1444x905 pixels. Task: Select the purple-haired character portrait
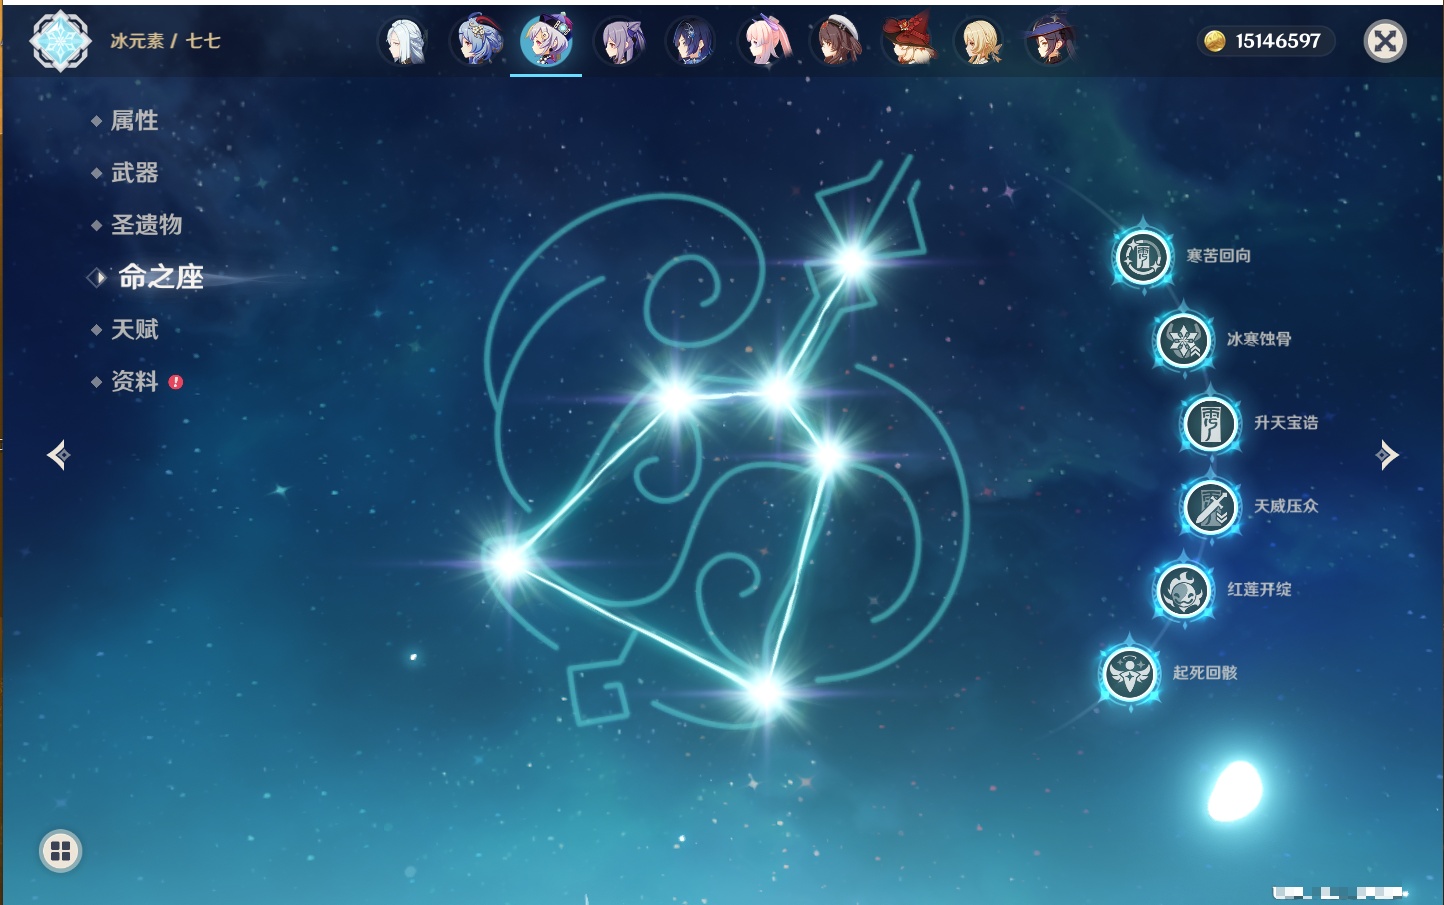[620, 42]
